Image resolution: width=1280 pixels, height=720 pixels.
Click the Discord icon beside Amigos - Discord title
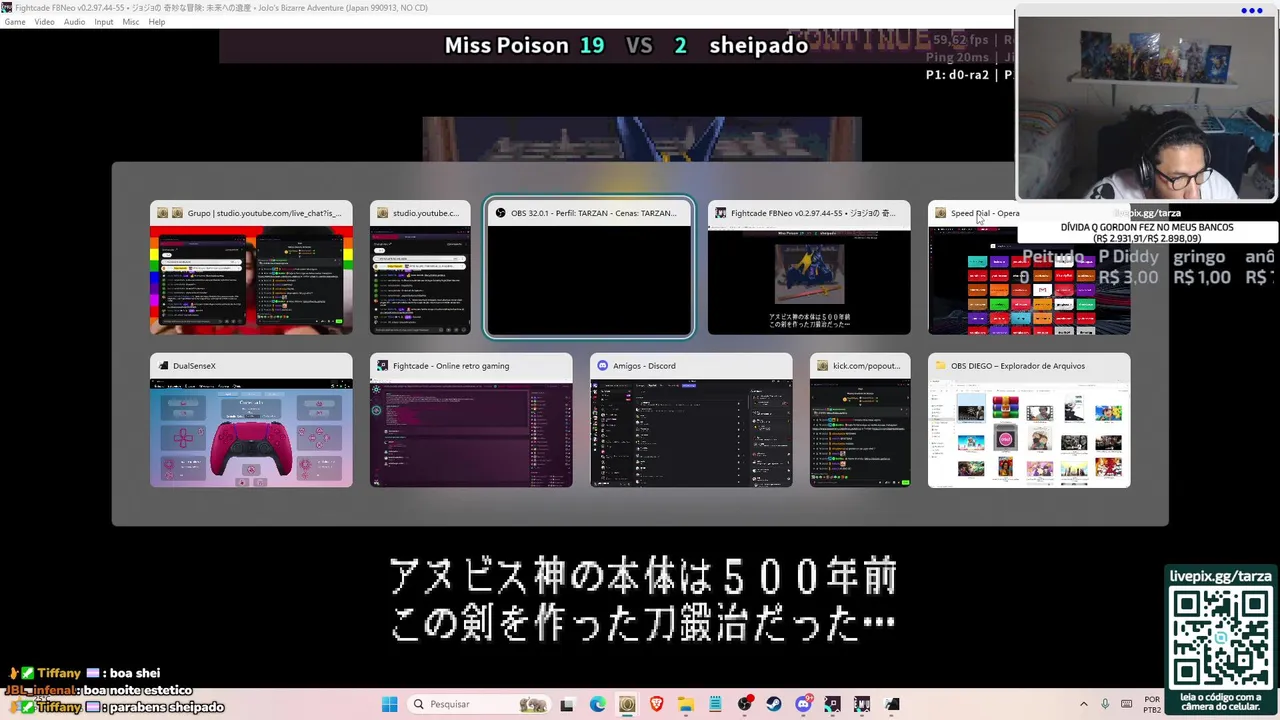click(x=602, y=366)
